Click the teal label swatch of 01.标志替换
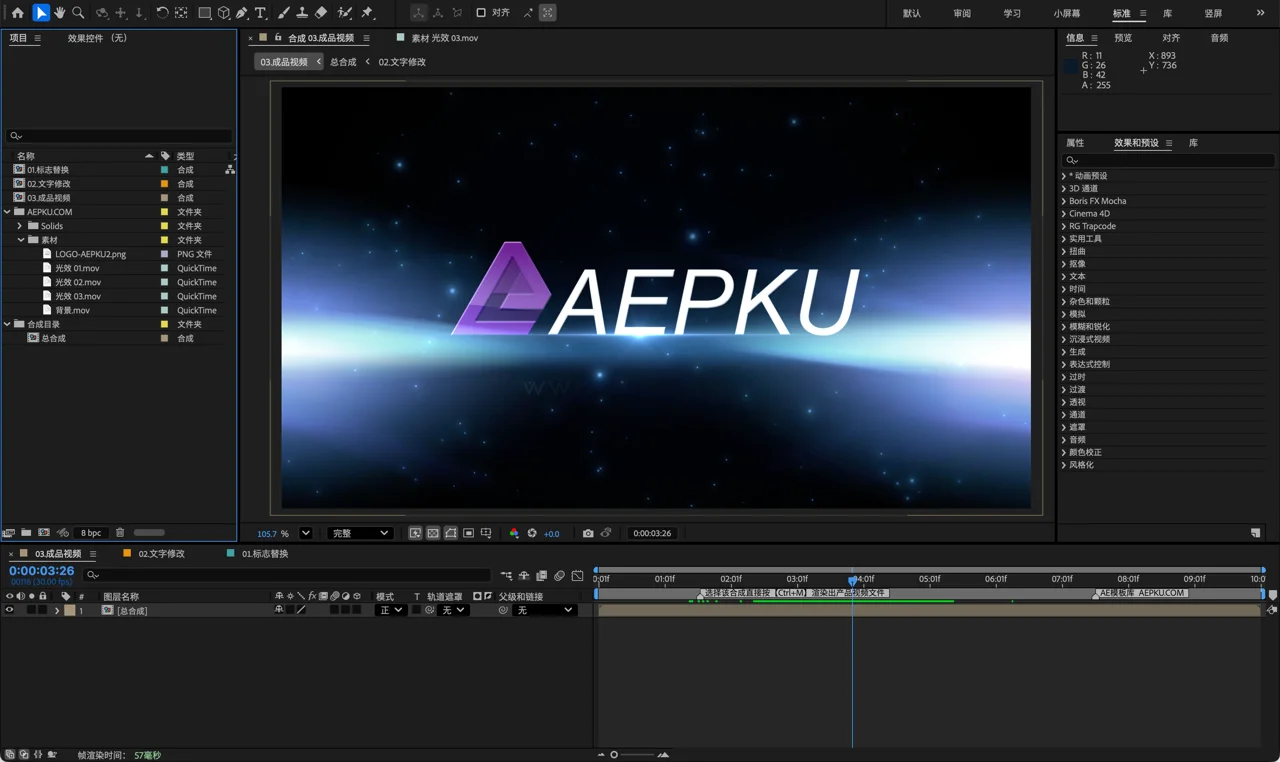The width and height of the screenshot is (1280, 762). pos(165,170)
